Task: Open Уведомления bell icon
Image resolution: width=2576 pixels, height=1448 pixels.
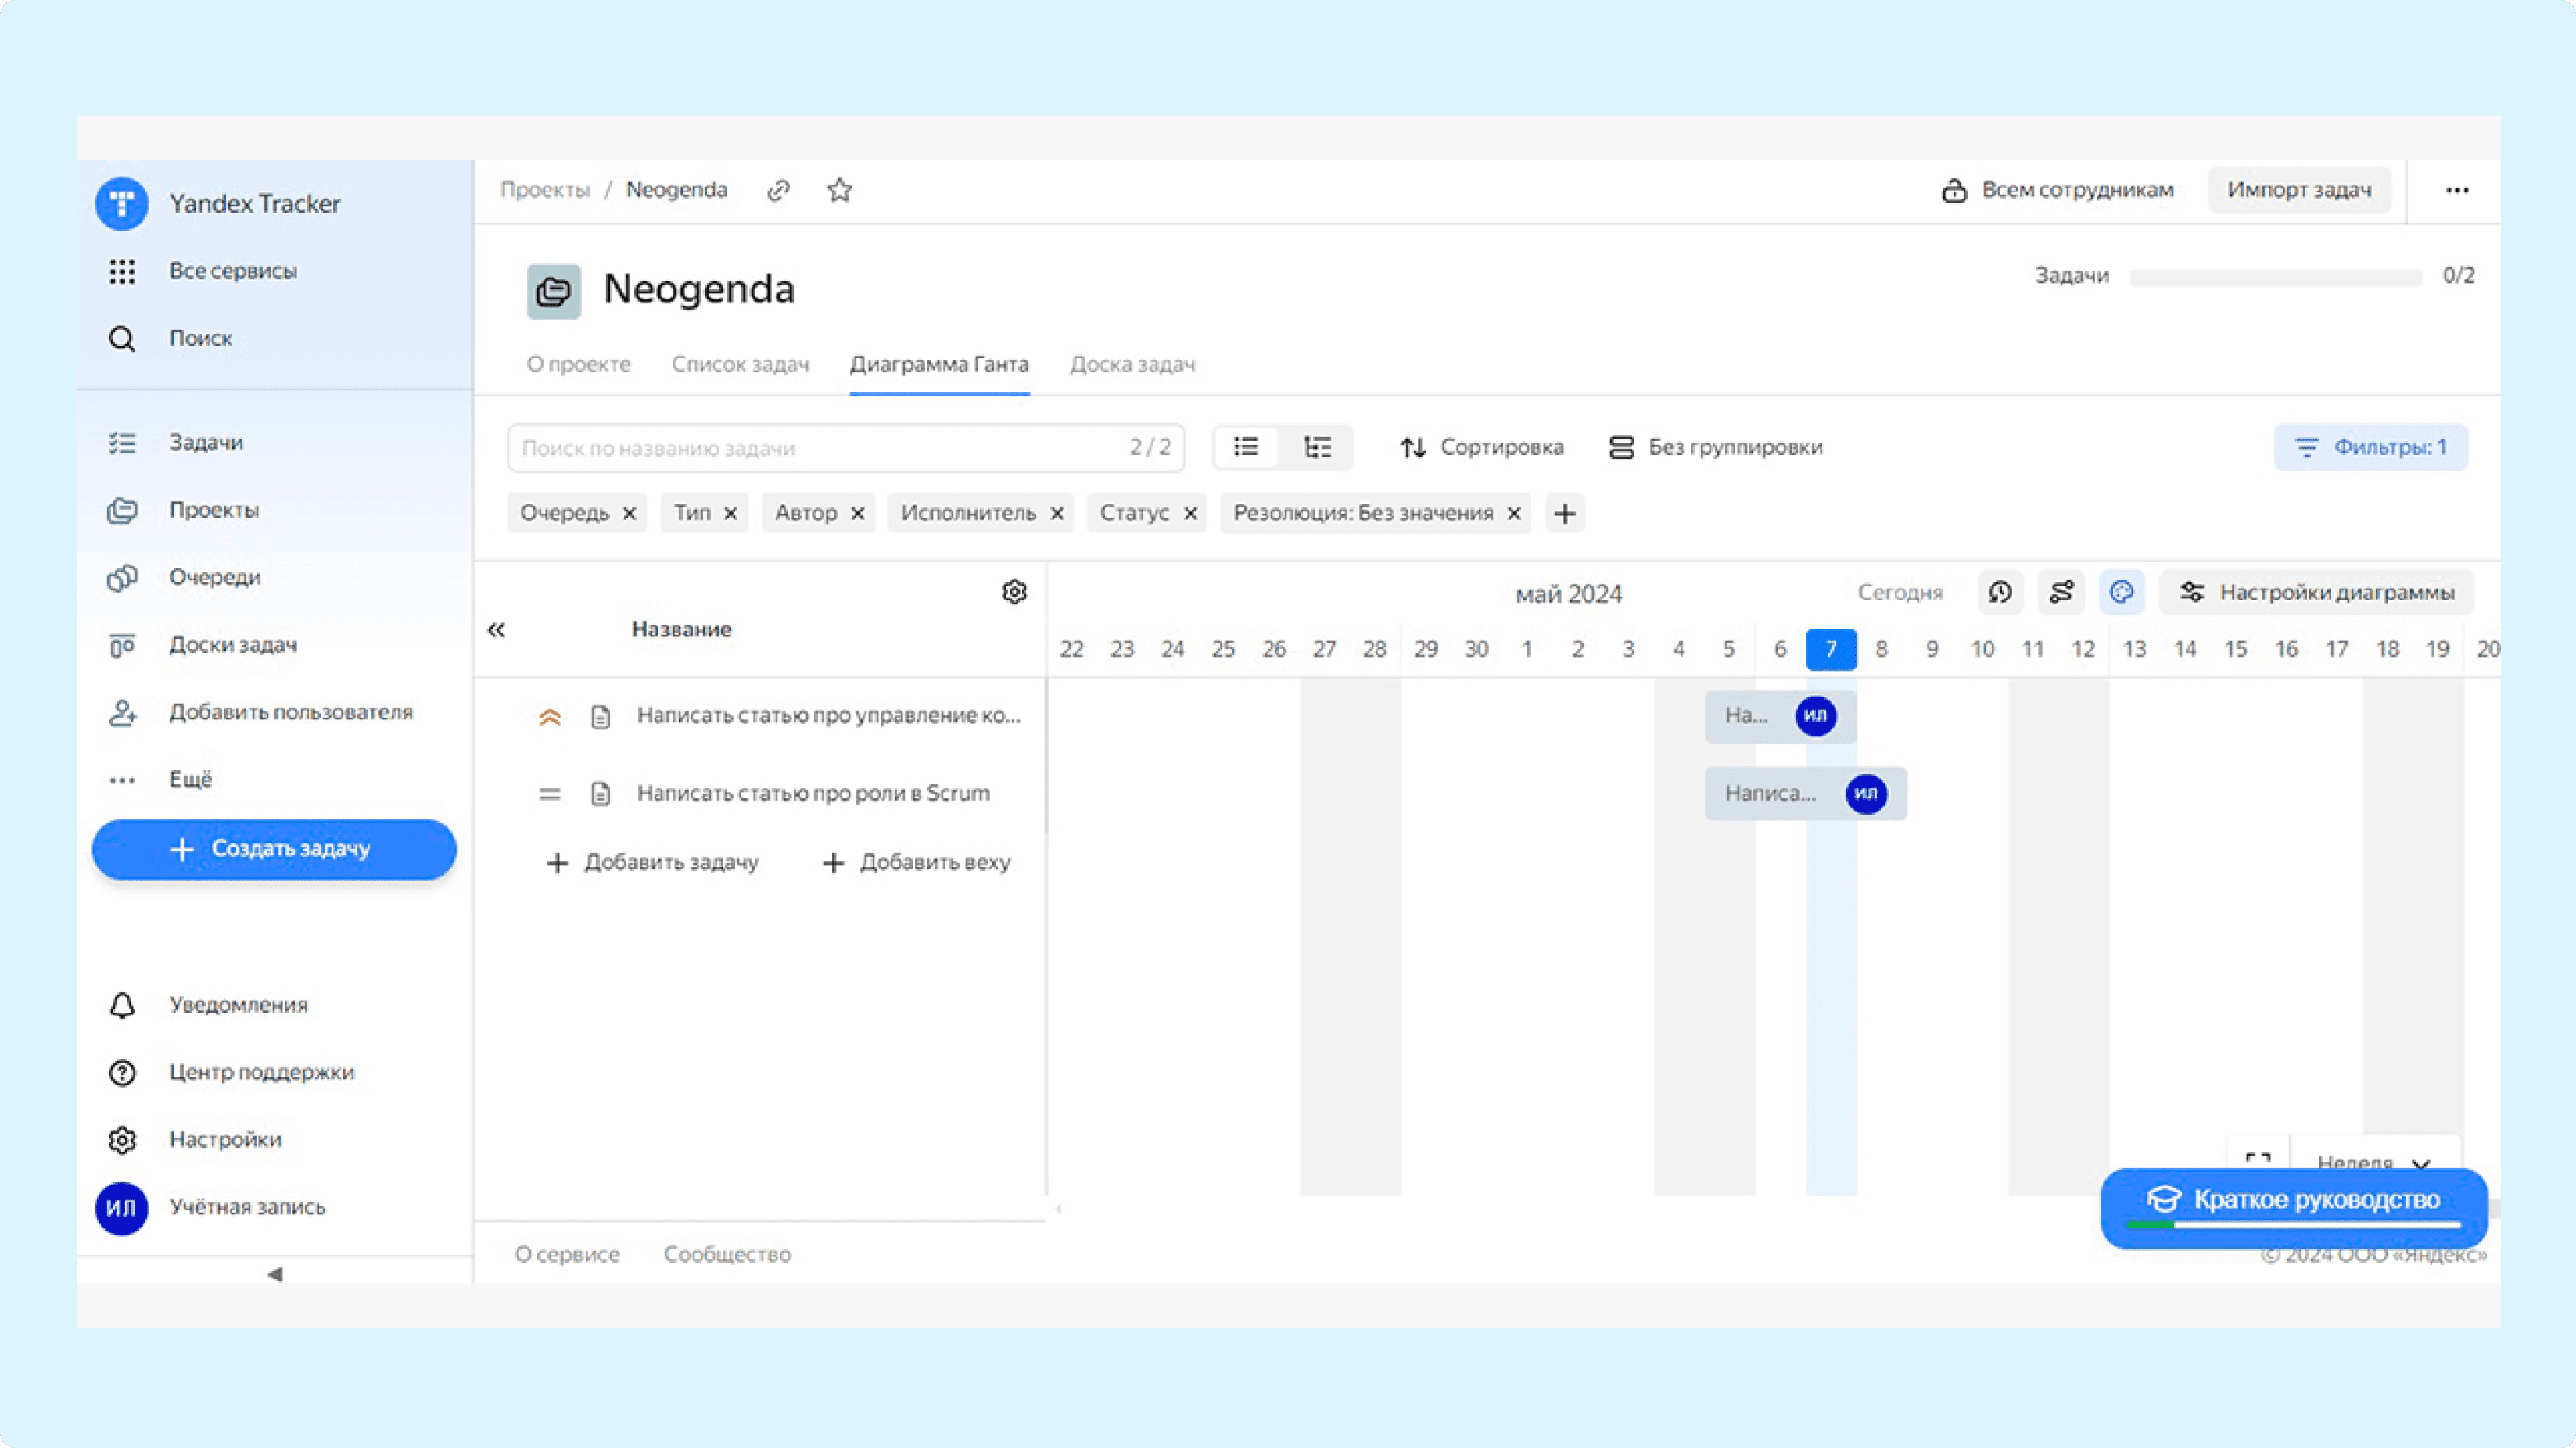Action: point(122,1005)
